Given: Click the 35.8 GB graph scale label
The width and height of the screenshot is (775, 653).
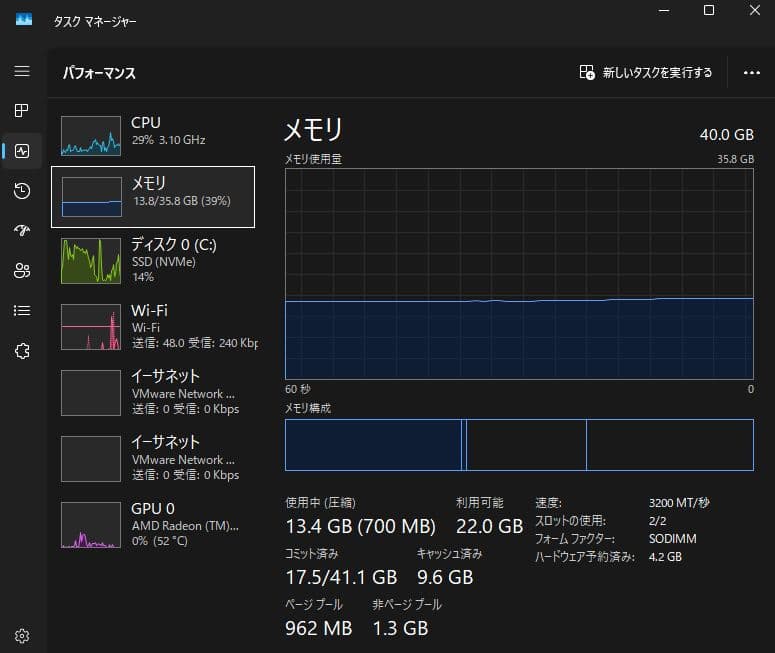Looking at the screenshot, I should click(735, 159).
